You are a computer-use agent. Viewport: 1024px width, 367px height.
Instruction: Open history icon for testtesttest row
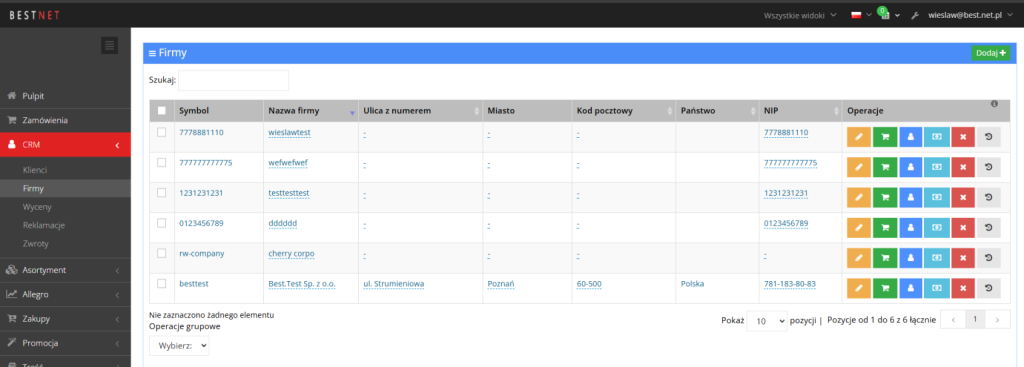(x=988, y=197)
